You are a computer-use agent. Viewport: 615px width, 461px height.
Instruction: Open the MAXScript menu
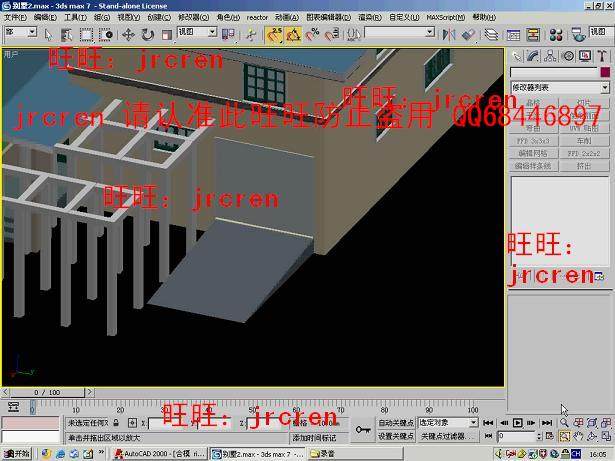tap(446, 18)
